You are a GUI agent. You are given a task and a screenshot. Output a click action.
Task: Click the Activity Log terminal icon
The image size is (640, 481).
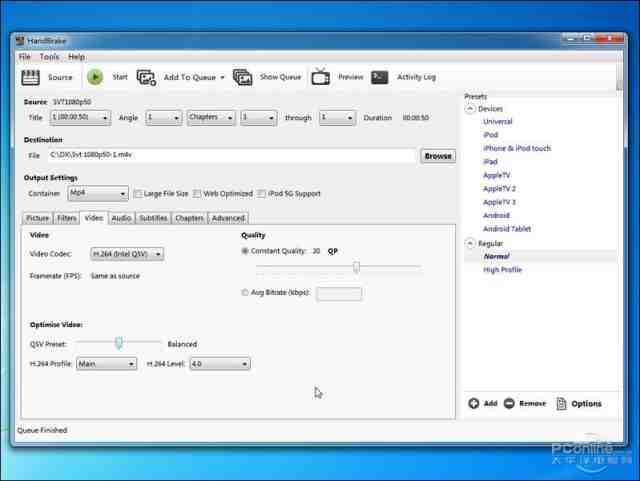tap(380, 77)
